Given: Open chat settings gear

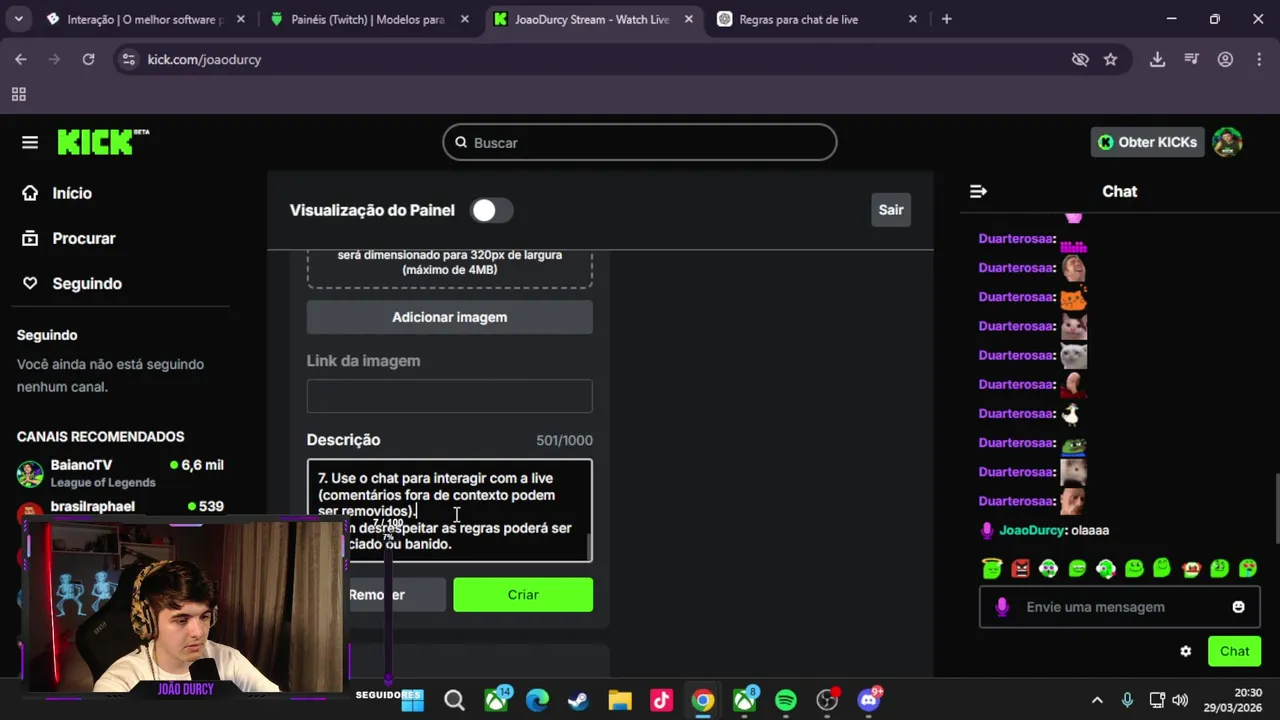Looking at the screenshot, I should point(1185,651).
